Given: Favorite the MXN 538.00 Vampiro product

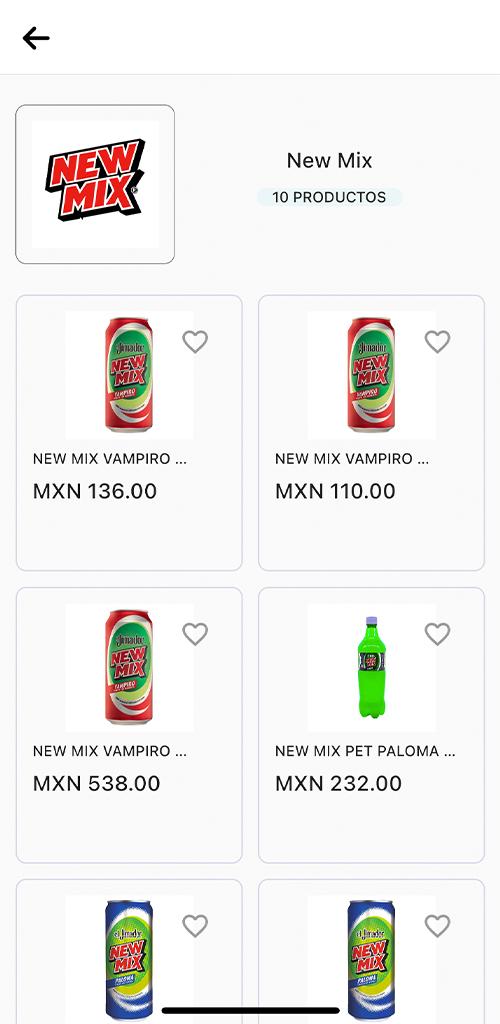Looking at the screenshot, I should pyautogui.click(x=195, y=634).
